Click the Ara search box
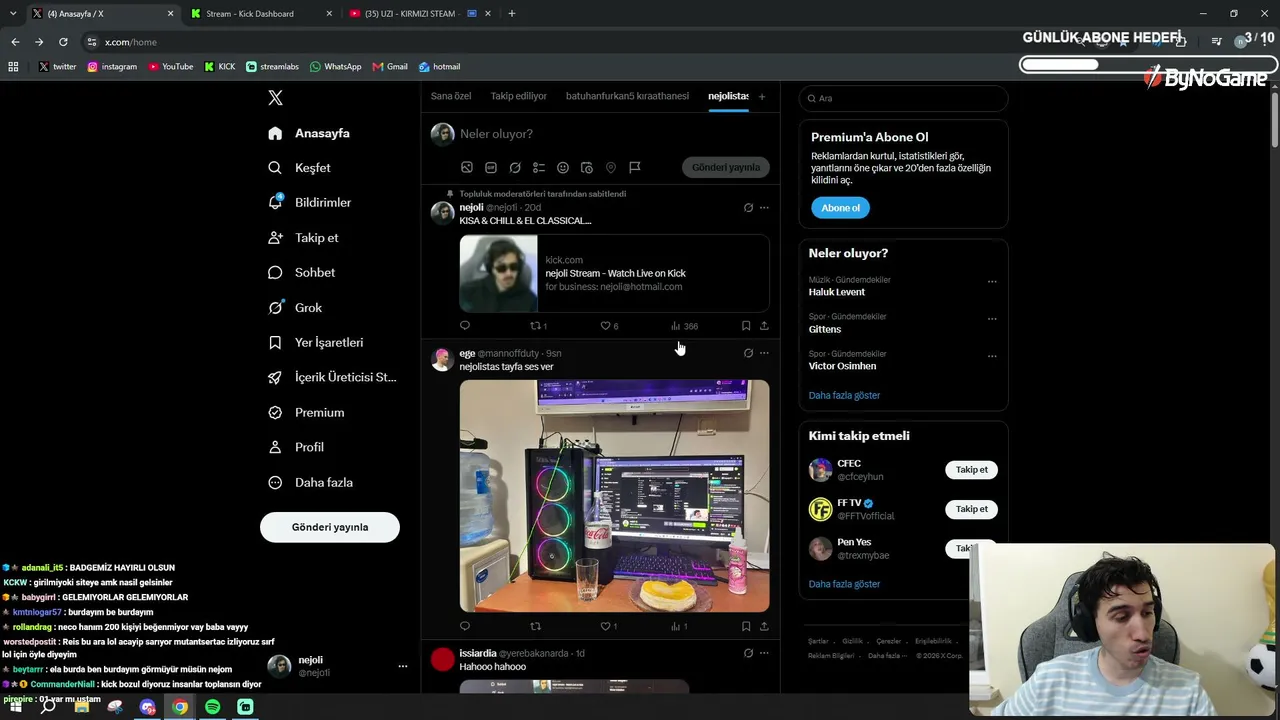This screenshot has width=1280, height=720. pos(904,98)
